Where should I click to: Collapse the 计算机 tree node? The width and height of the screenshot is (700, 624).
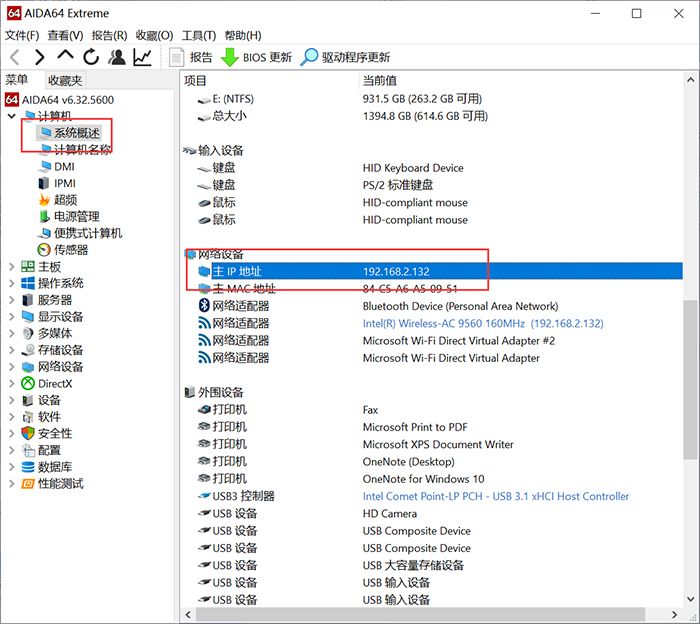11,117
